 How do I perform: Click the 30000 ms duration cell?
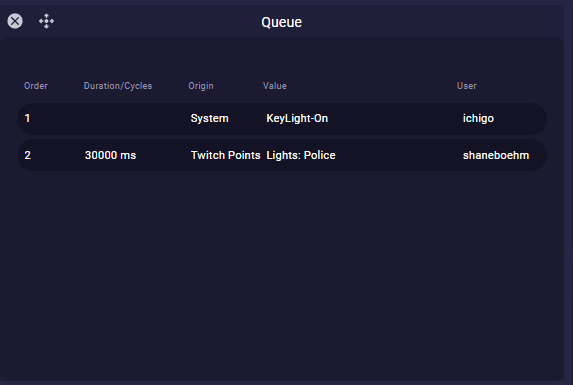[110, 155]
